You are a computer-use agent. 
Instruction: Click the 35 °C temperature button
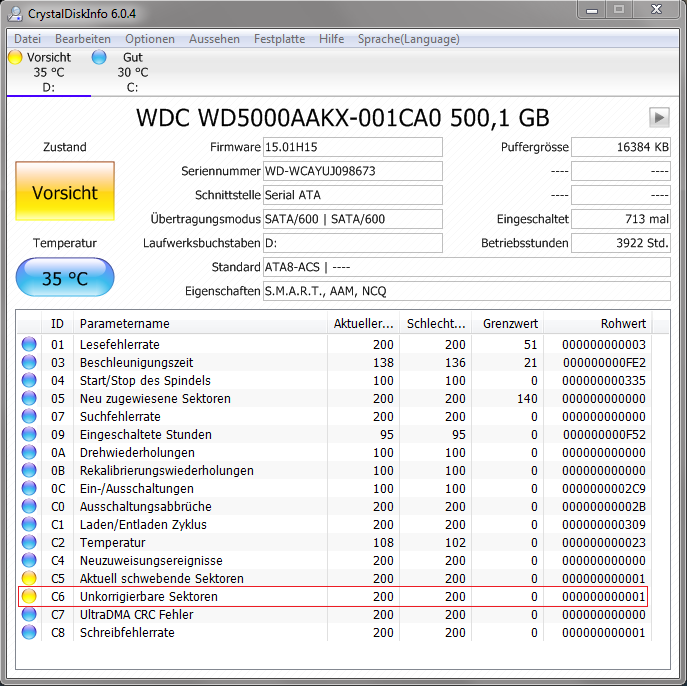pyautogui.click(x=65, y=277)
